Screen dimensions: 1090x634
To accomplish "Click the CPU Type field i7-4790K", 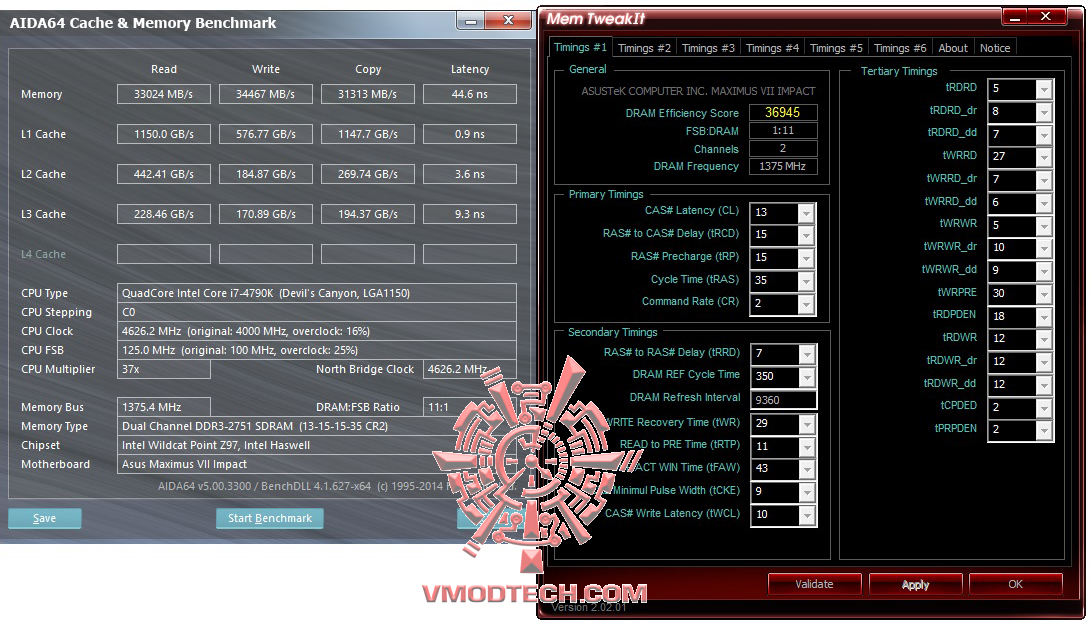I will coord(317,293).
